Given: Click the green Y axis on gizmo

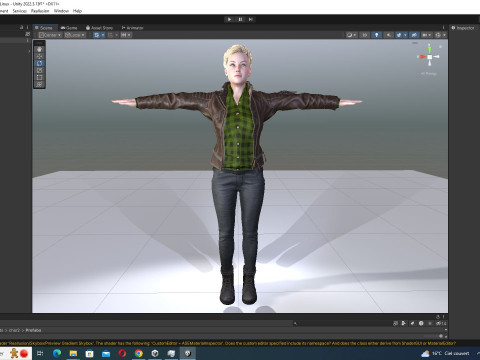Looking at the screenshot, I should 429,49.
